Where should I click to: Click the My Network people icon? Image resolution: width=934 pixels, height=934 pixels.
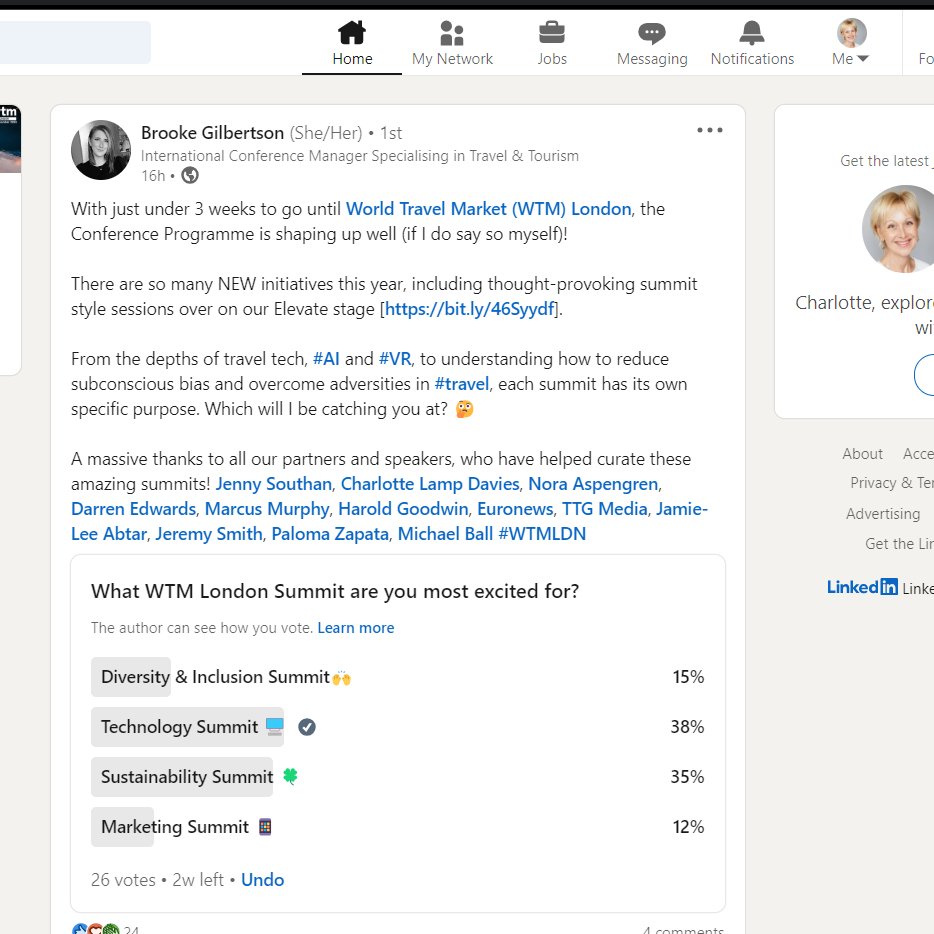point(452,33)
